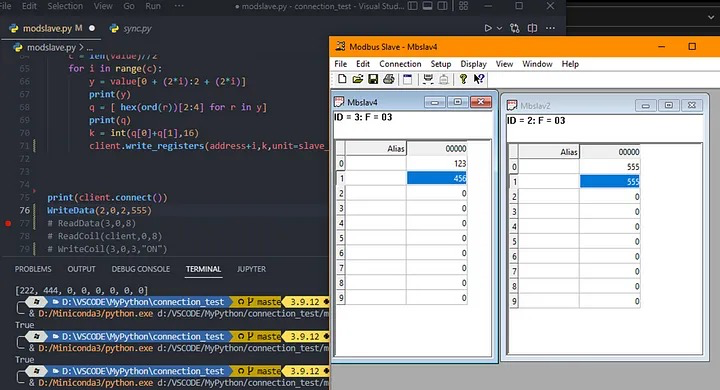Open the editor More Actions ellipsis menu
This screenshot has height=390, width=720.
point(550,28)
